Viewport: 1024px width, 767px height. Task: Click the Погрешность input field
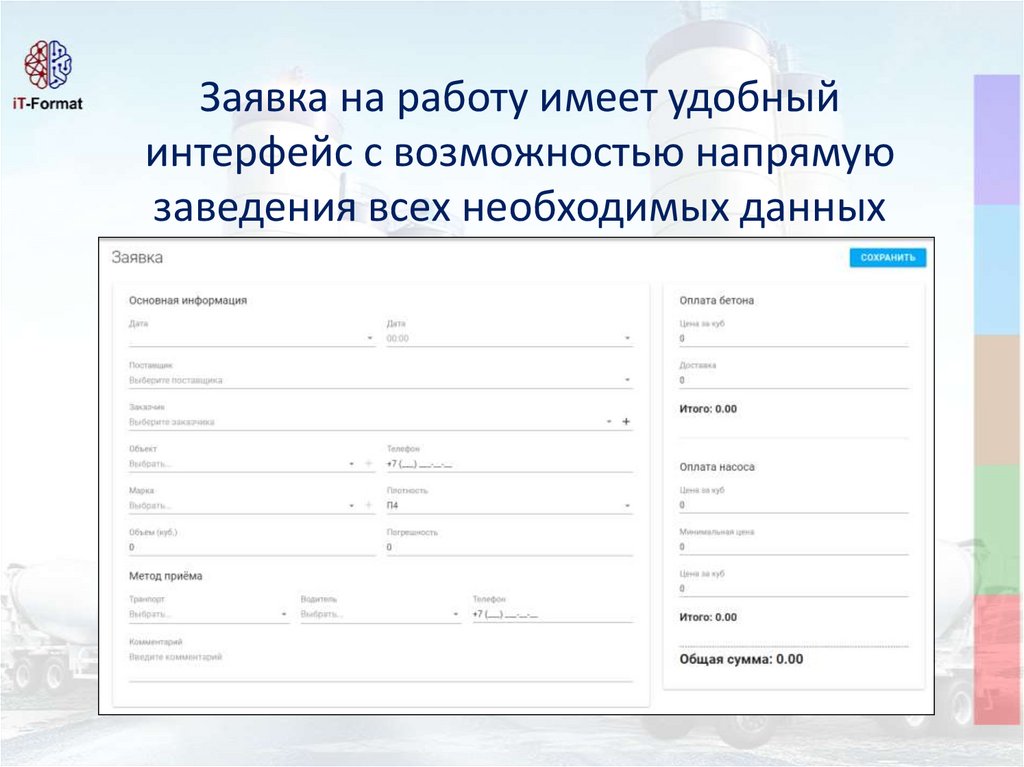(x=509, y=548)
